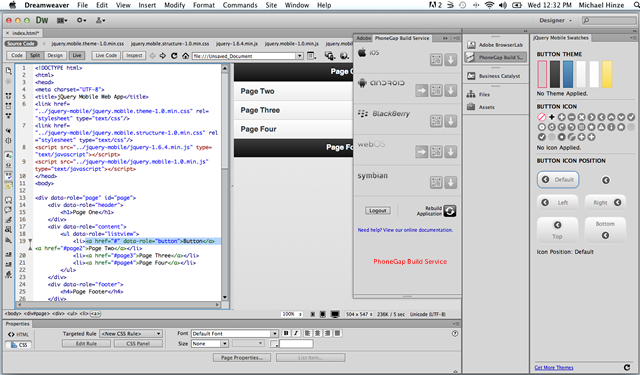The width and height of the screenshot is (640, 375).
Task: Open the Commands menu
Action: (x=240, y=5)
